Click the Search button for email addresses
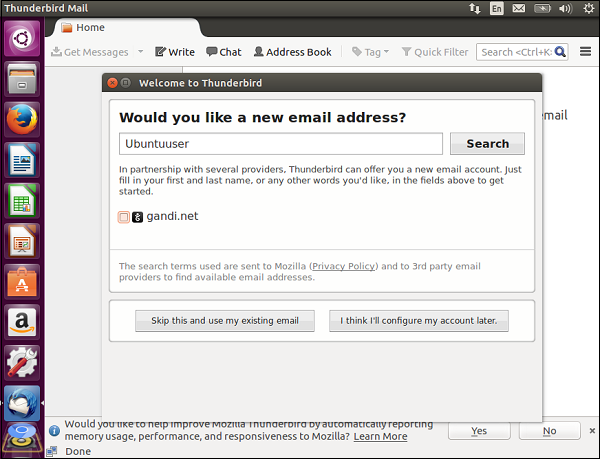Image resolution: width=600 pixels, height=459 pixels. tap(487, 144)
